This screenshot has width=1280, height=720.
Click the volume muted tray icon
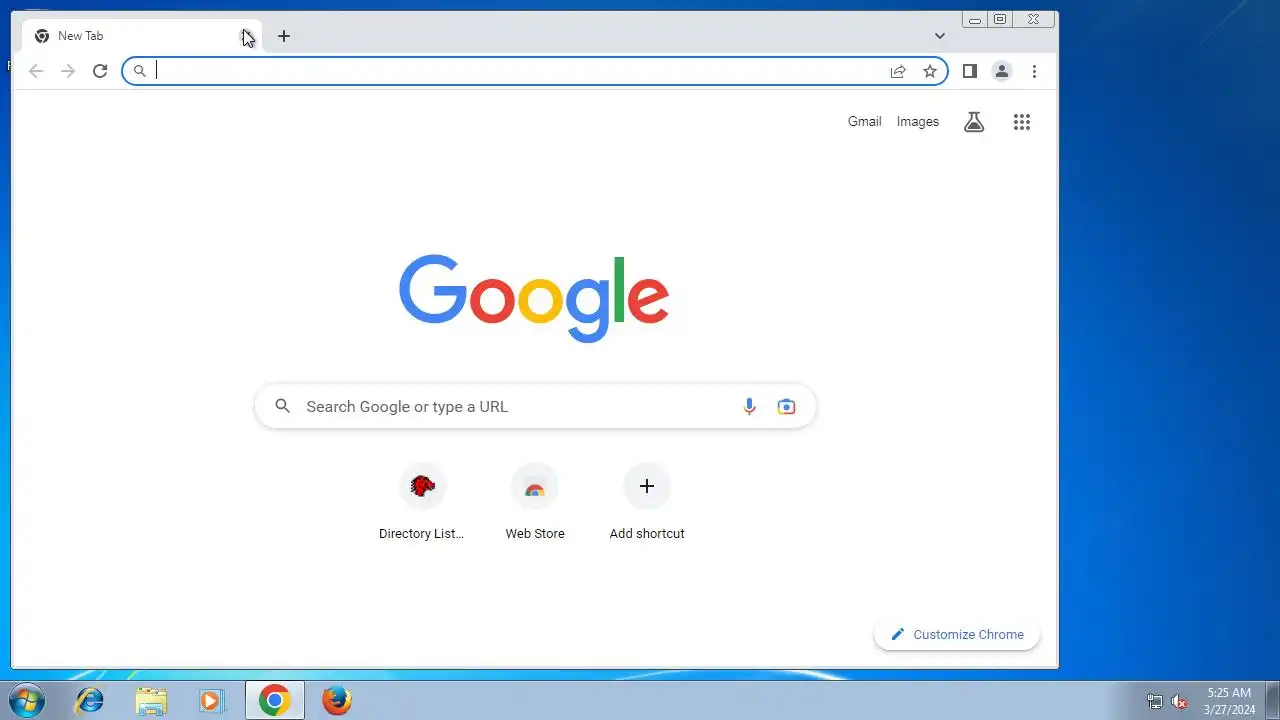(x=1179, y=701)
